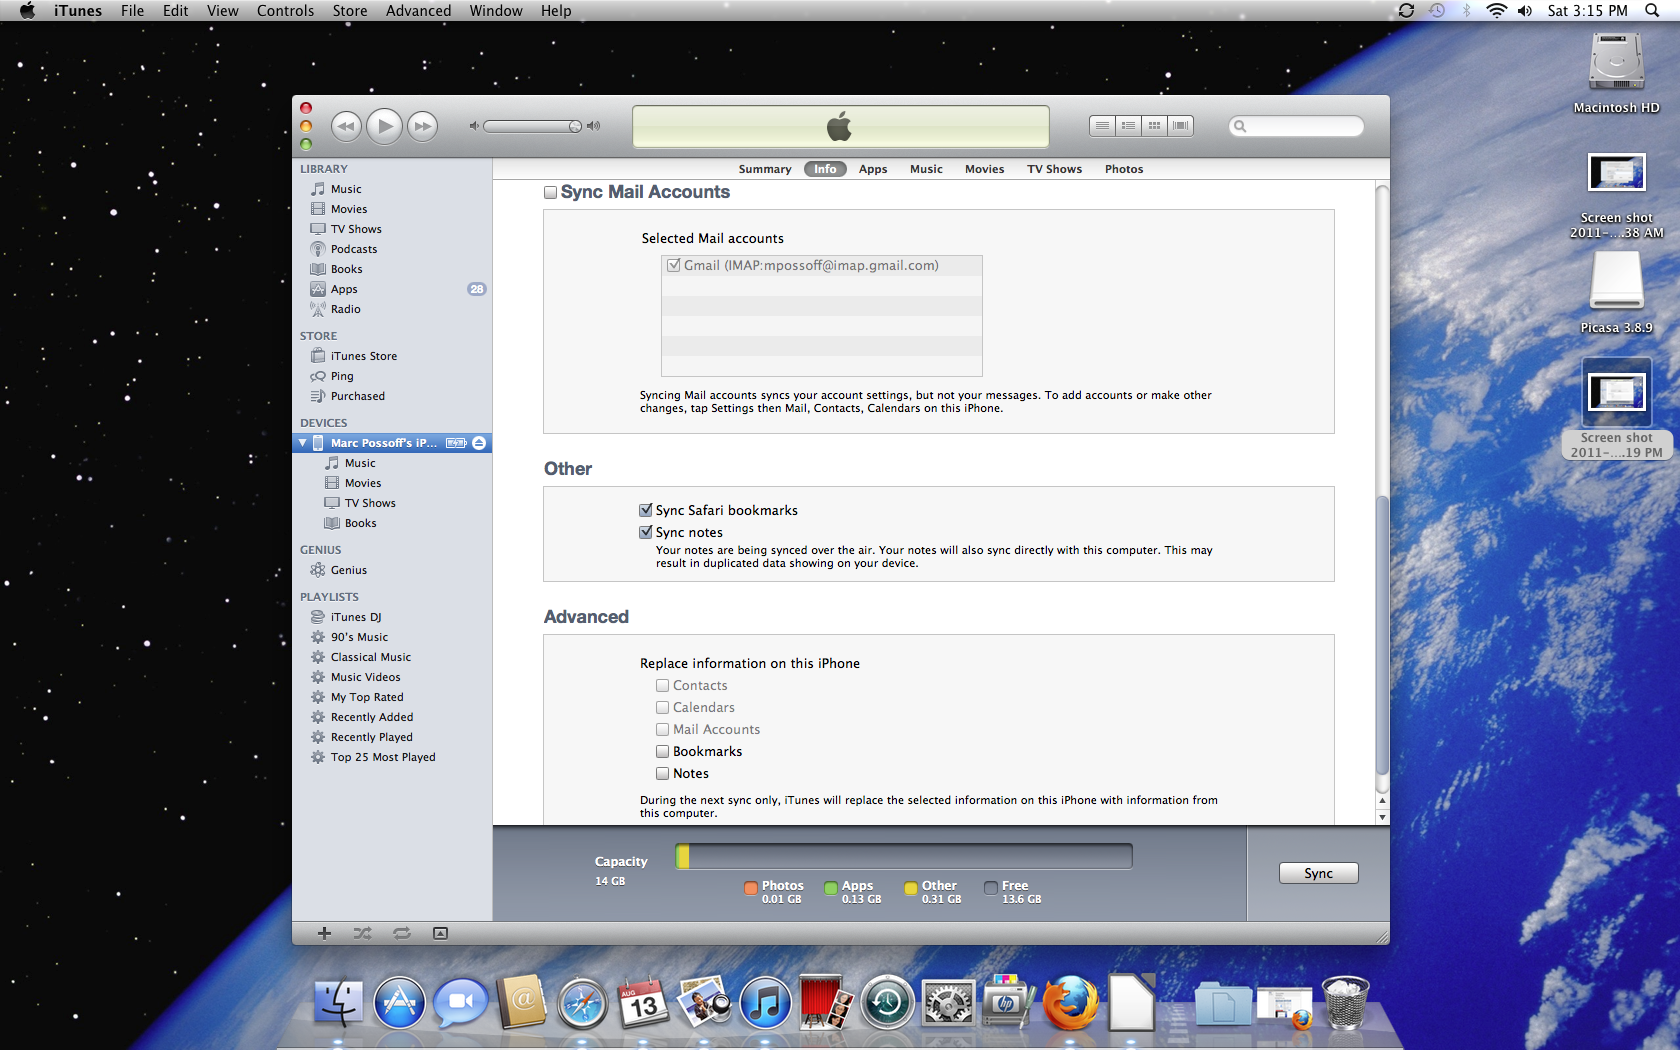Collapse Marc Possoff's iPhone device tree

click(303, 443)
